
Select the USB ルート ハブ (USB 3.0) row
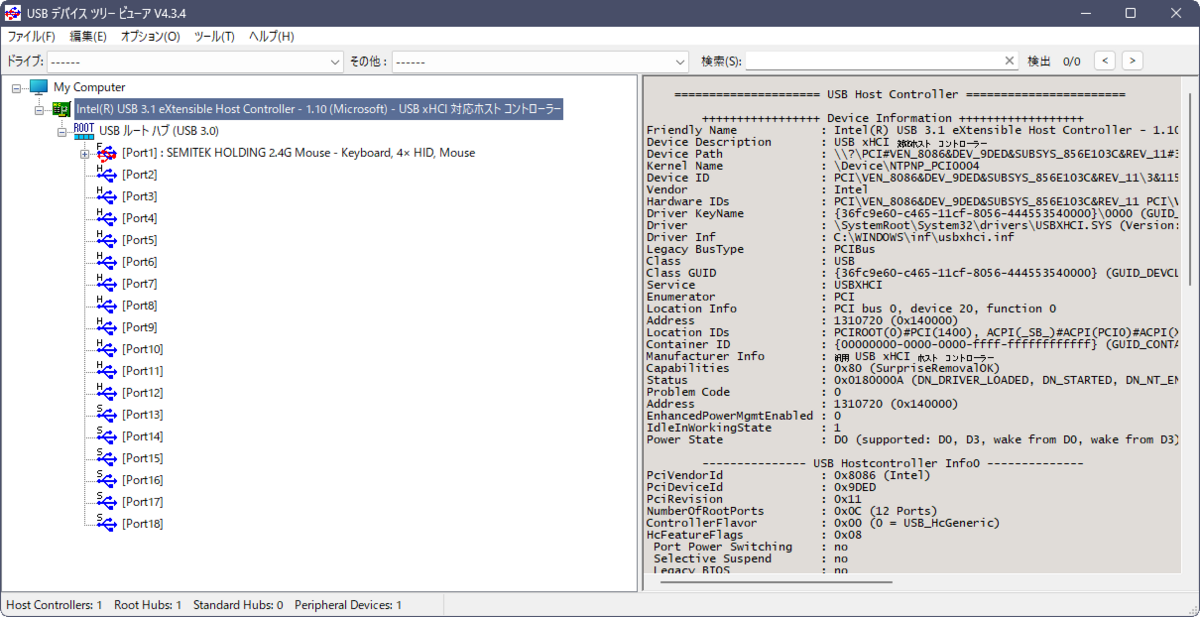[159, 131]
